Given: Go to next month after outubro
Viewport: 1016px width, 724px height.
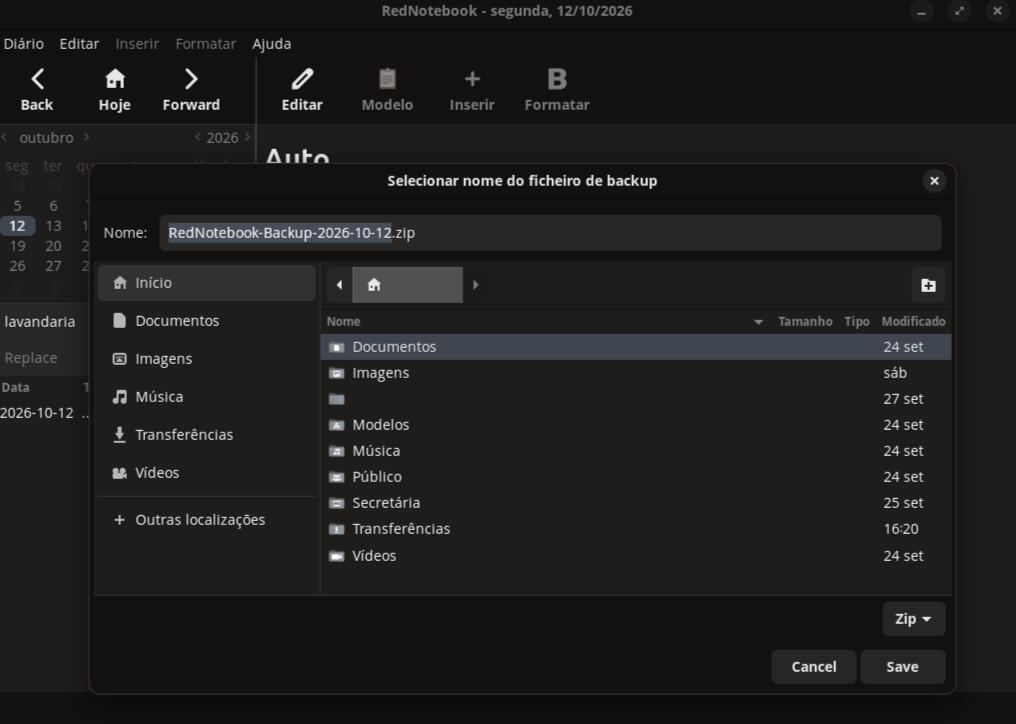Looking at the screenshot, I should click(x=86, y=137).
